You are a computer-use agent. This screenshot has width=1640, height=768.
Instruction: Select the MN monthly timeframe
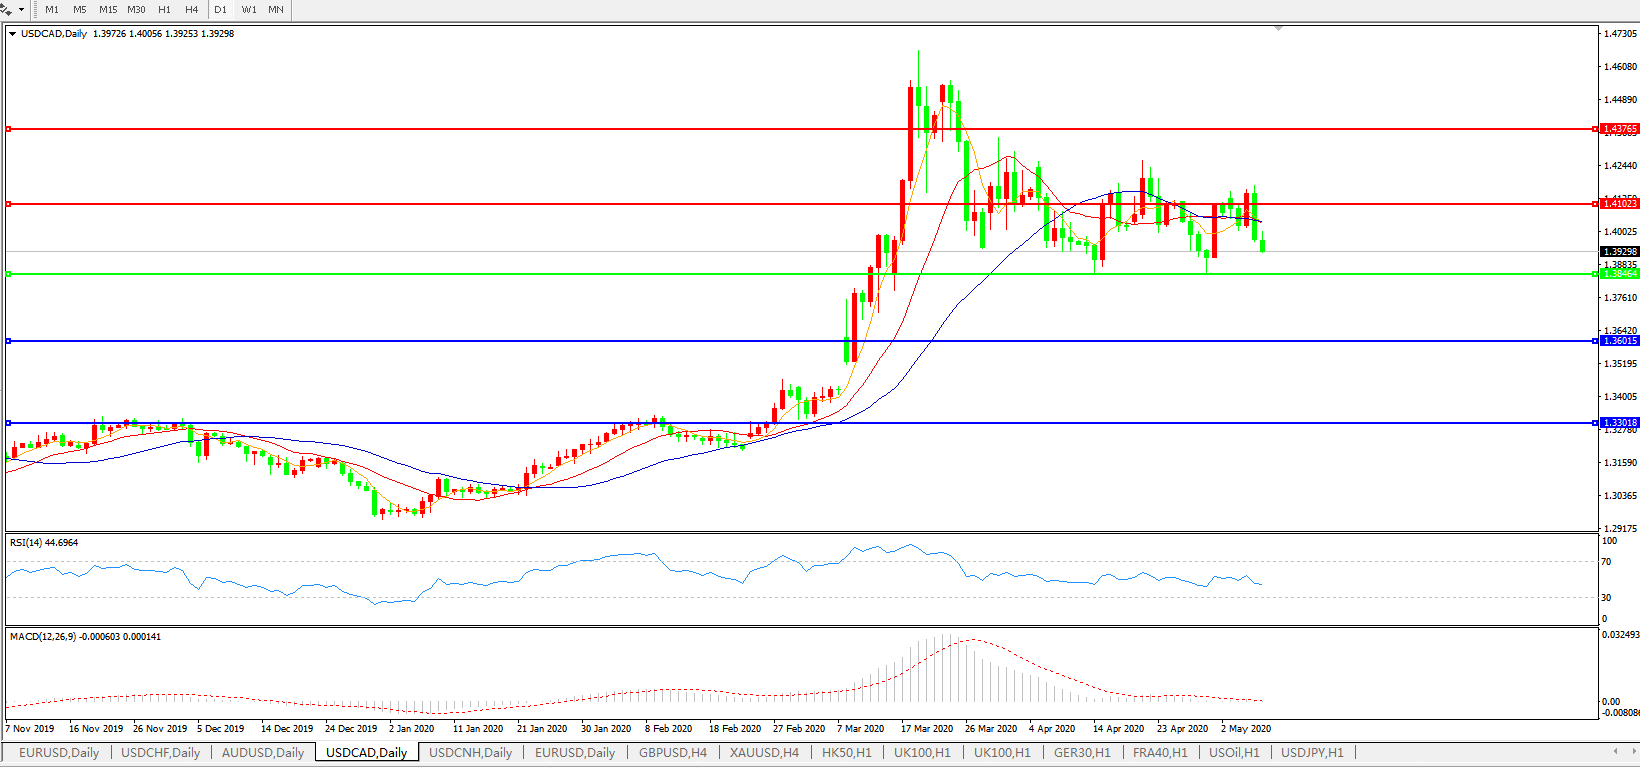pyautogui.click(x=276, y=9)
